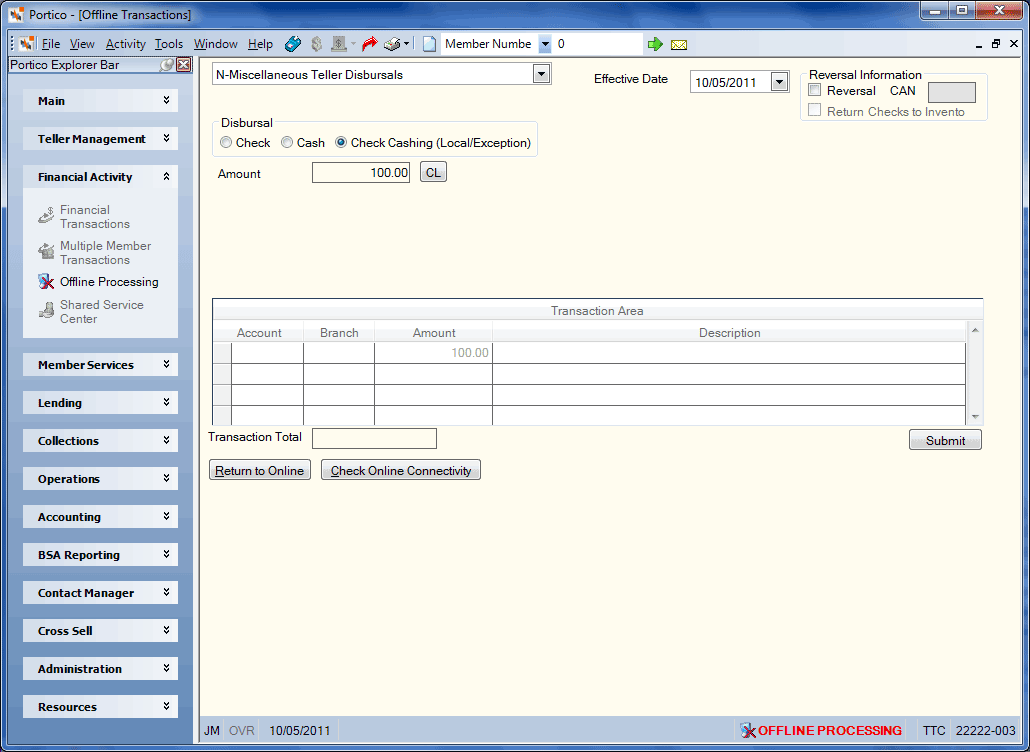Click the Branch column header

click(339, 332)
